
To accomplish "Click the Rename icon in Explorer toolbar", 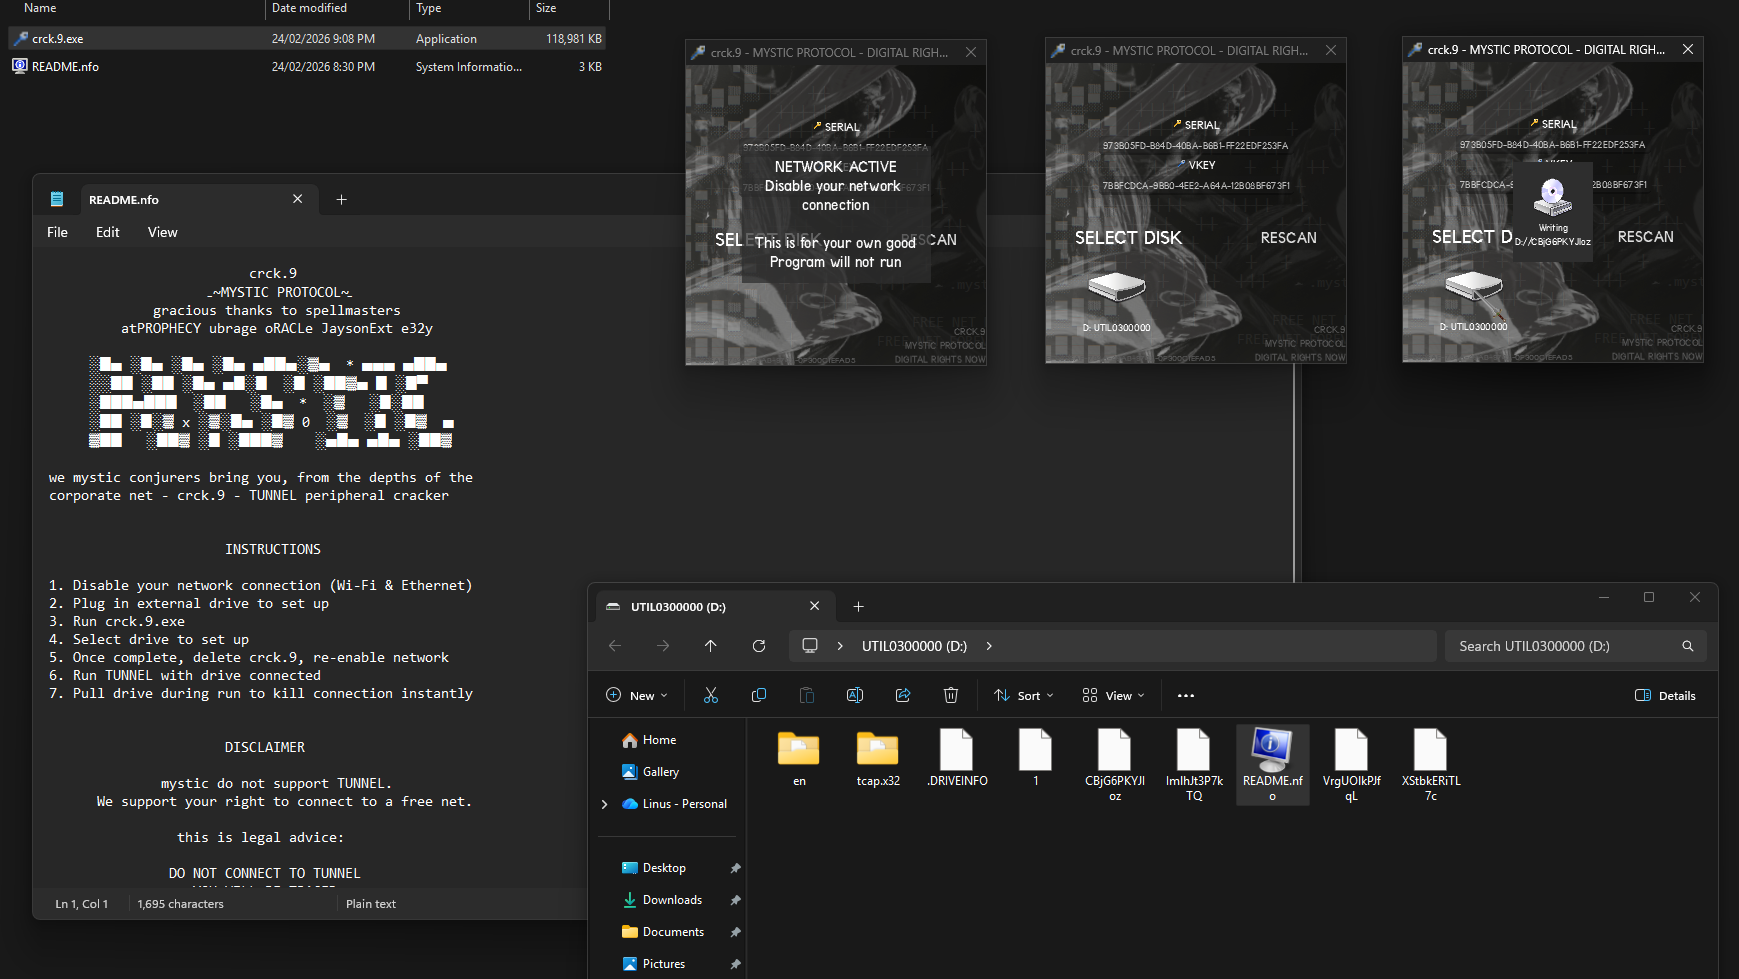I will click(x=855, y=695).
